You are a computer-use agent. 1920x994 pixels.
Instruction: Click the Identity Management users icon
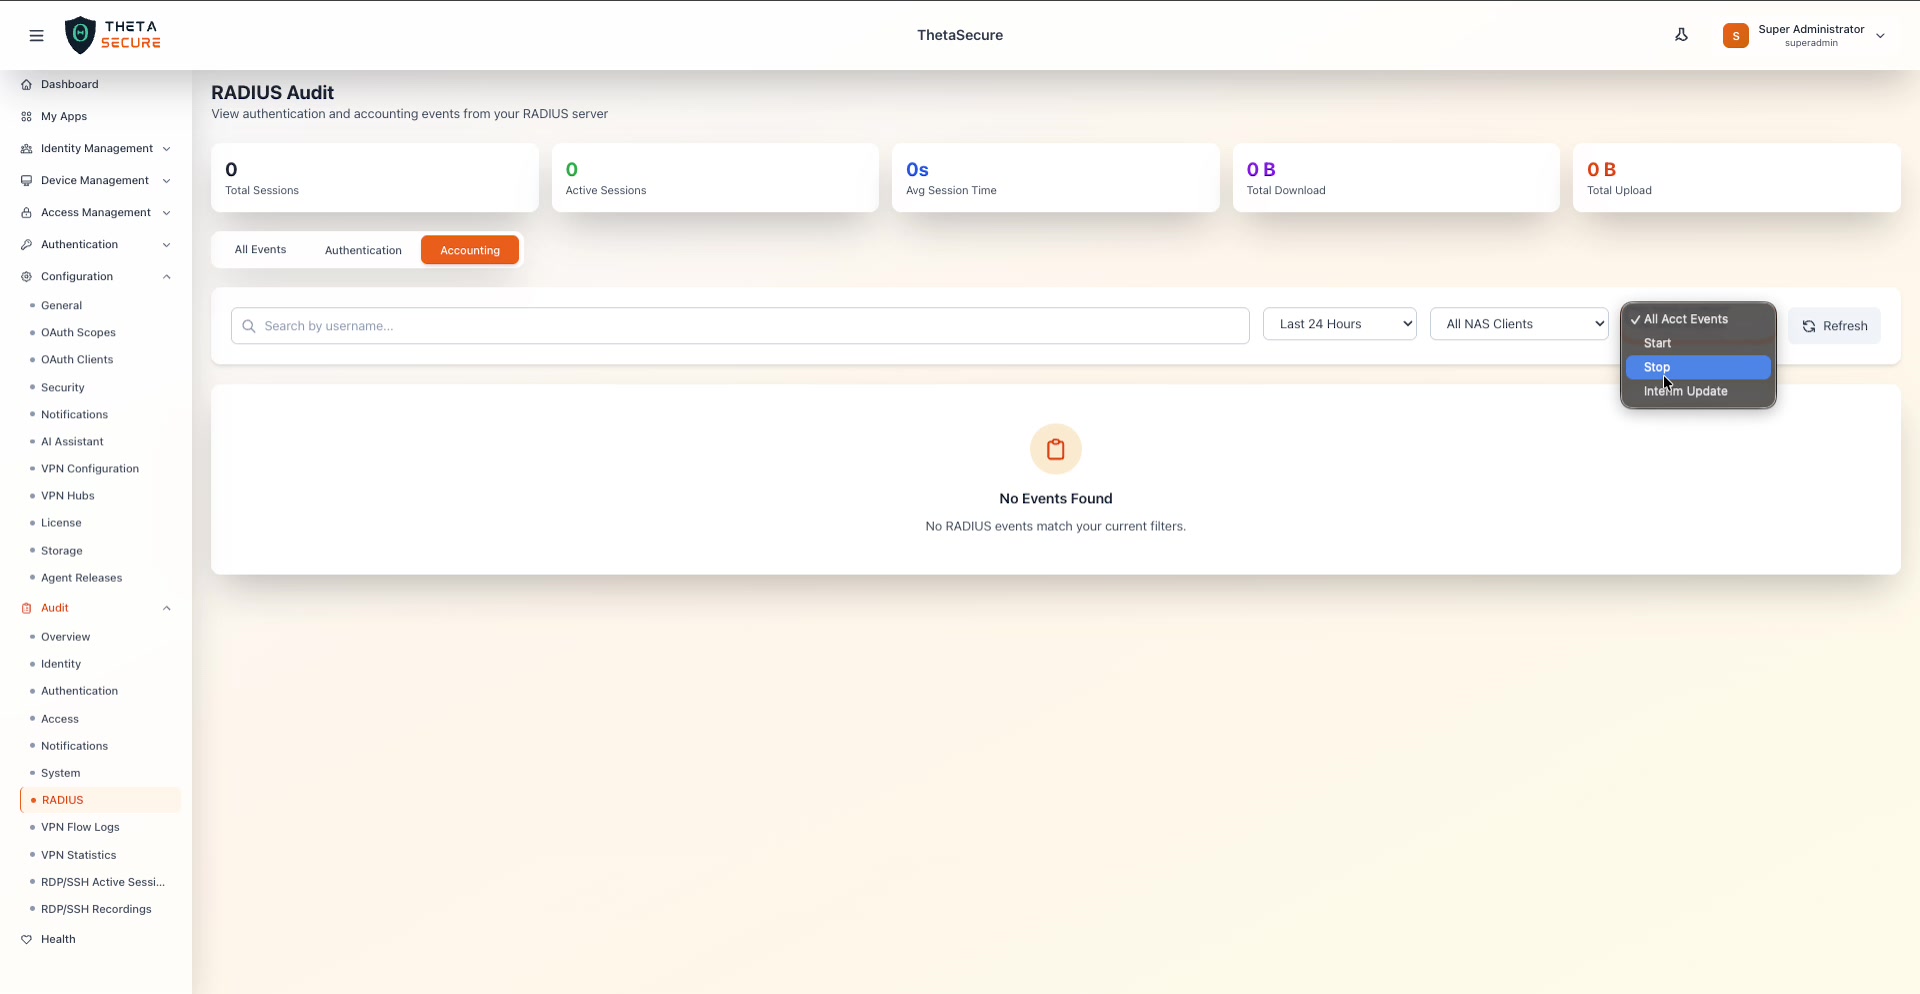26,148
